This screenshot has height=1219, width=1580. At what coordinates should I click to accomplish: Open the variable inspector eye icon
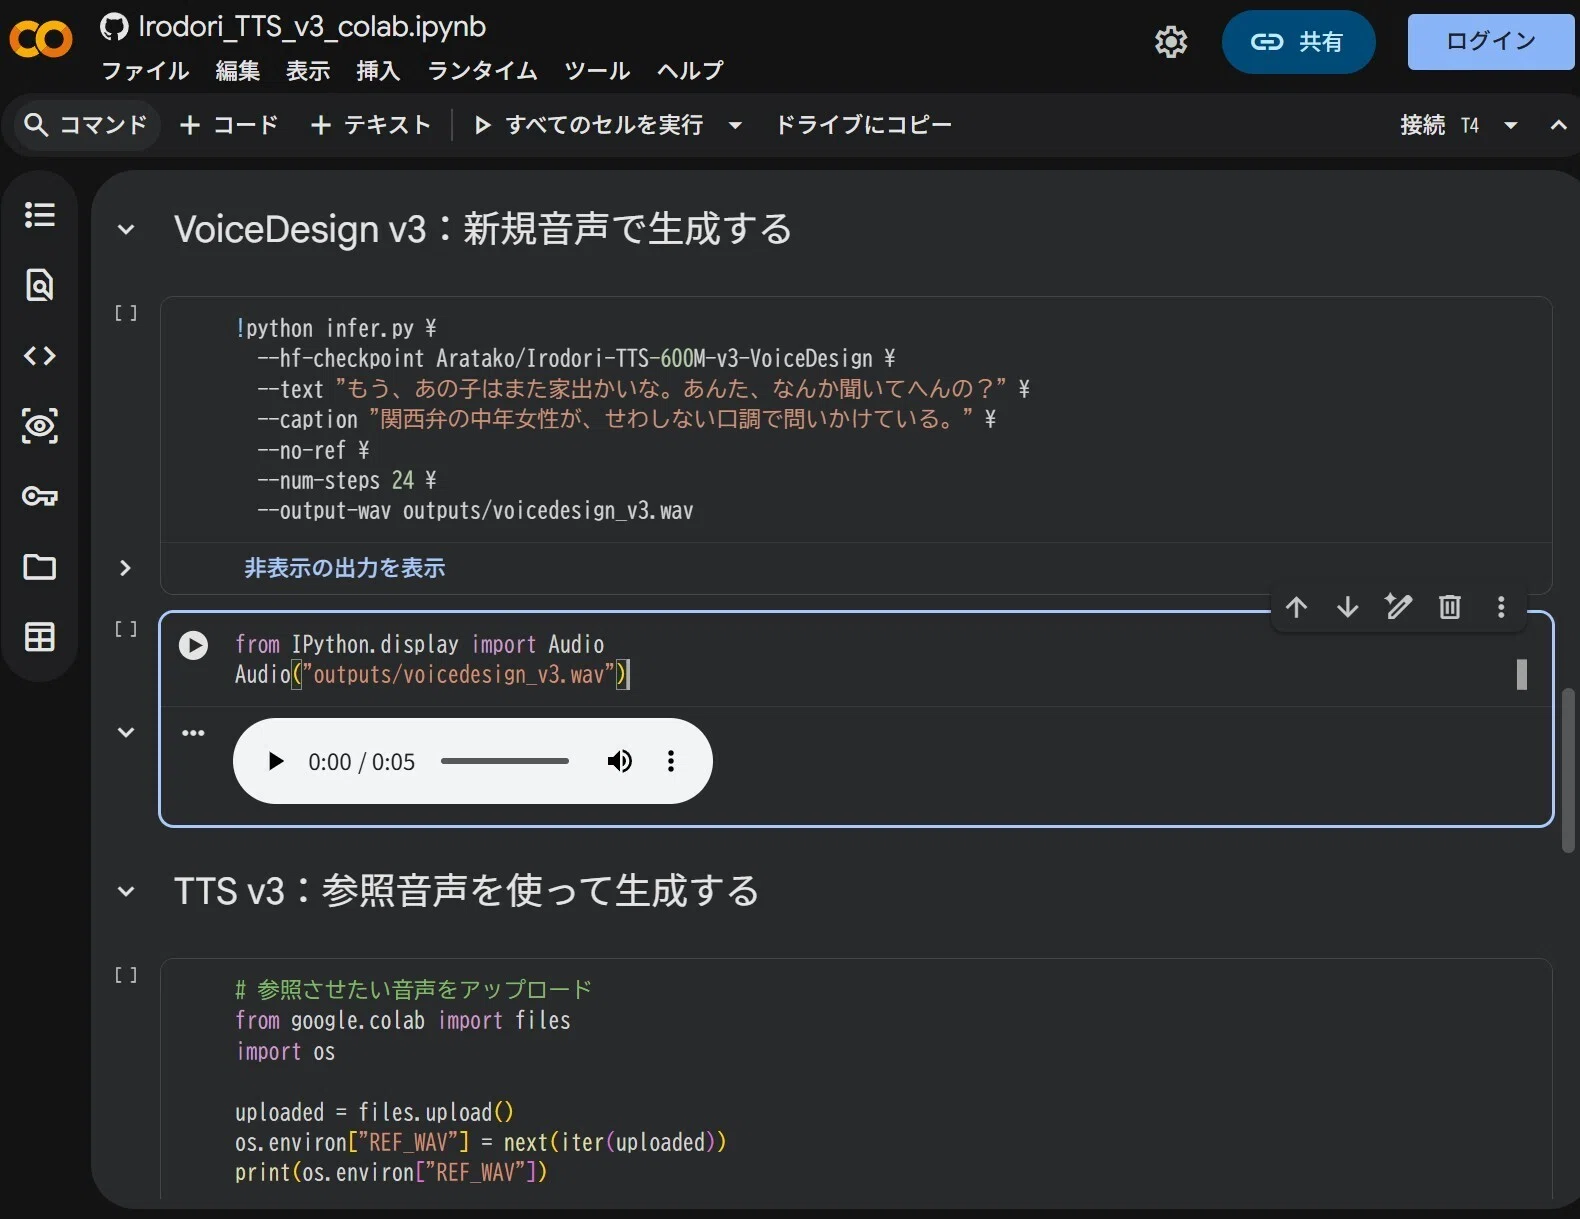tap(40, 426)
